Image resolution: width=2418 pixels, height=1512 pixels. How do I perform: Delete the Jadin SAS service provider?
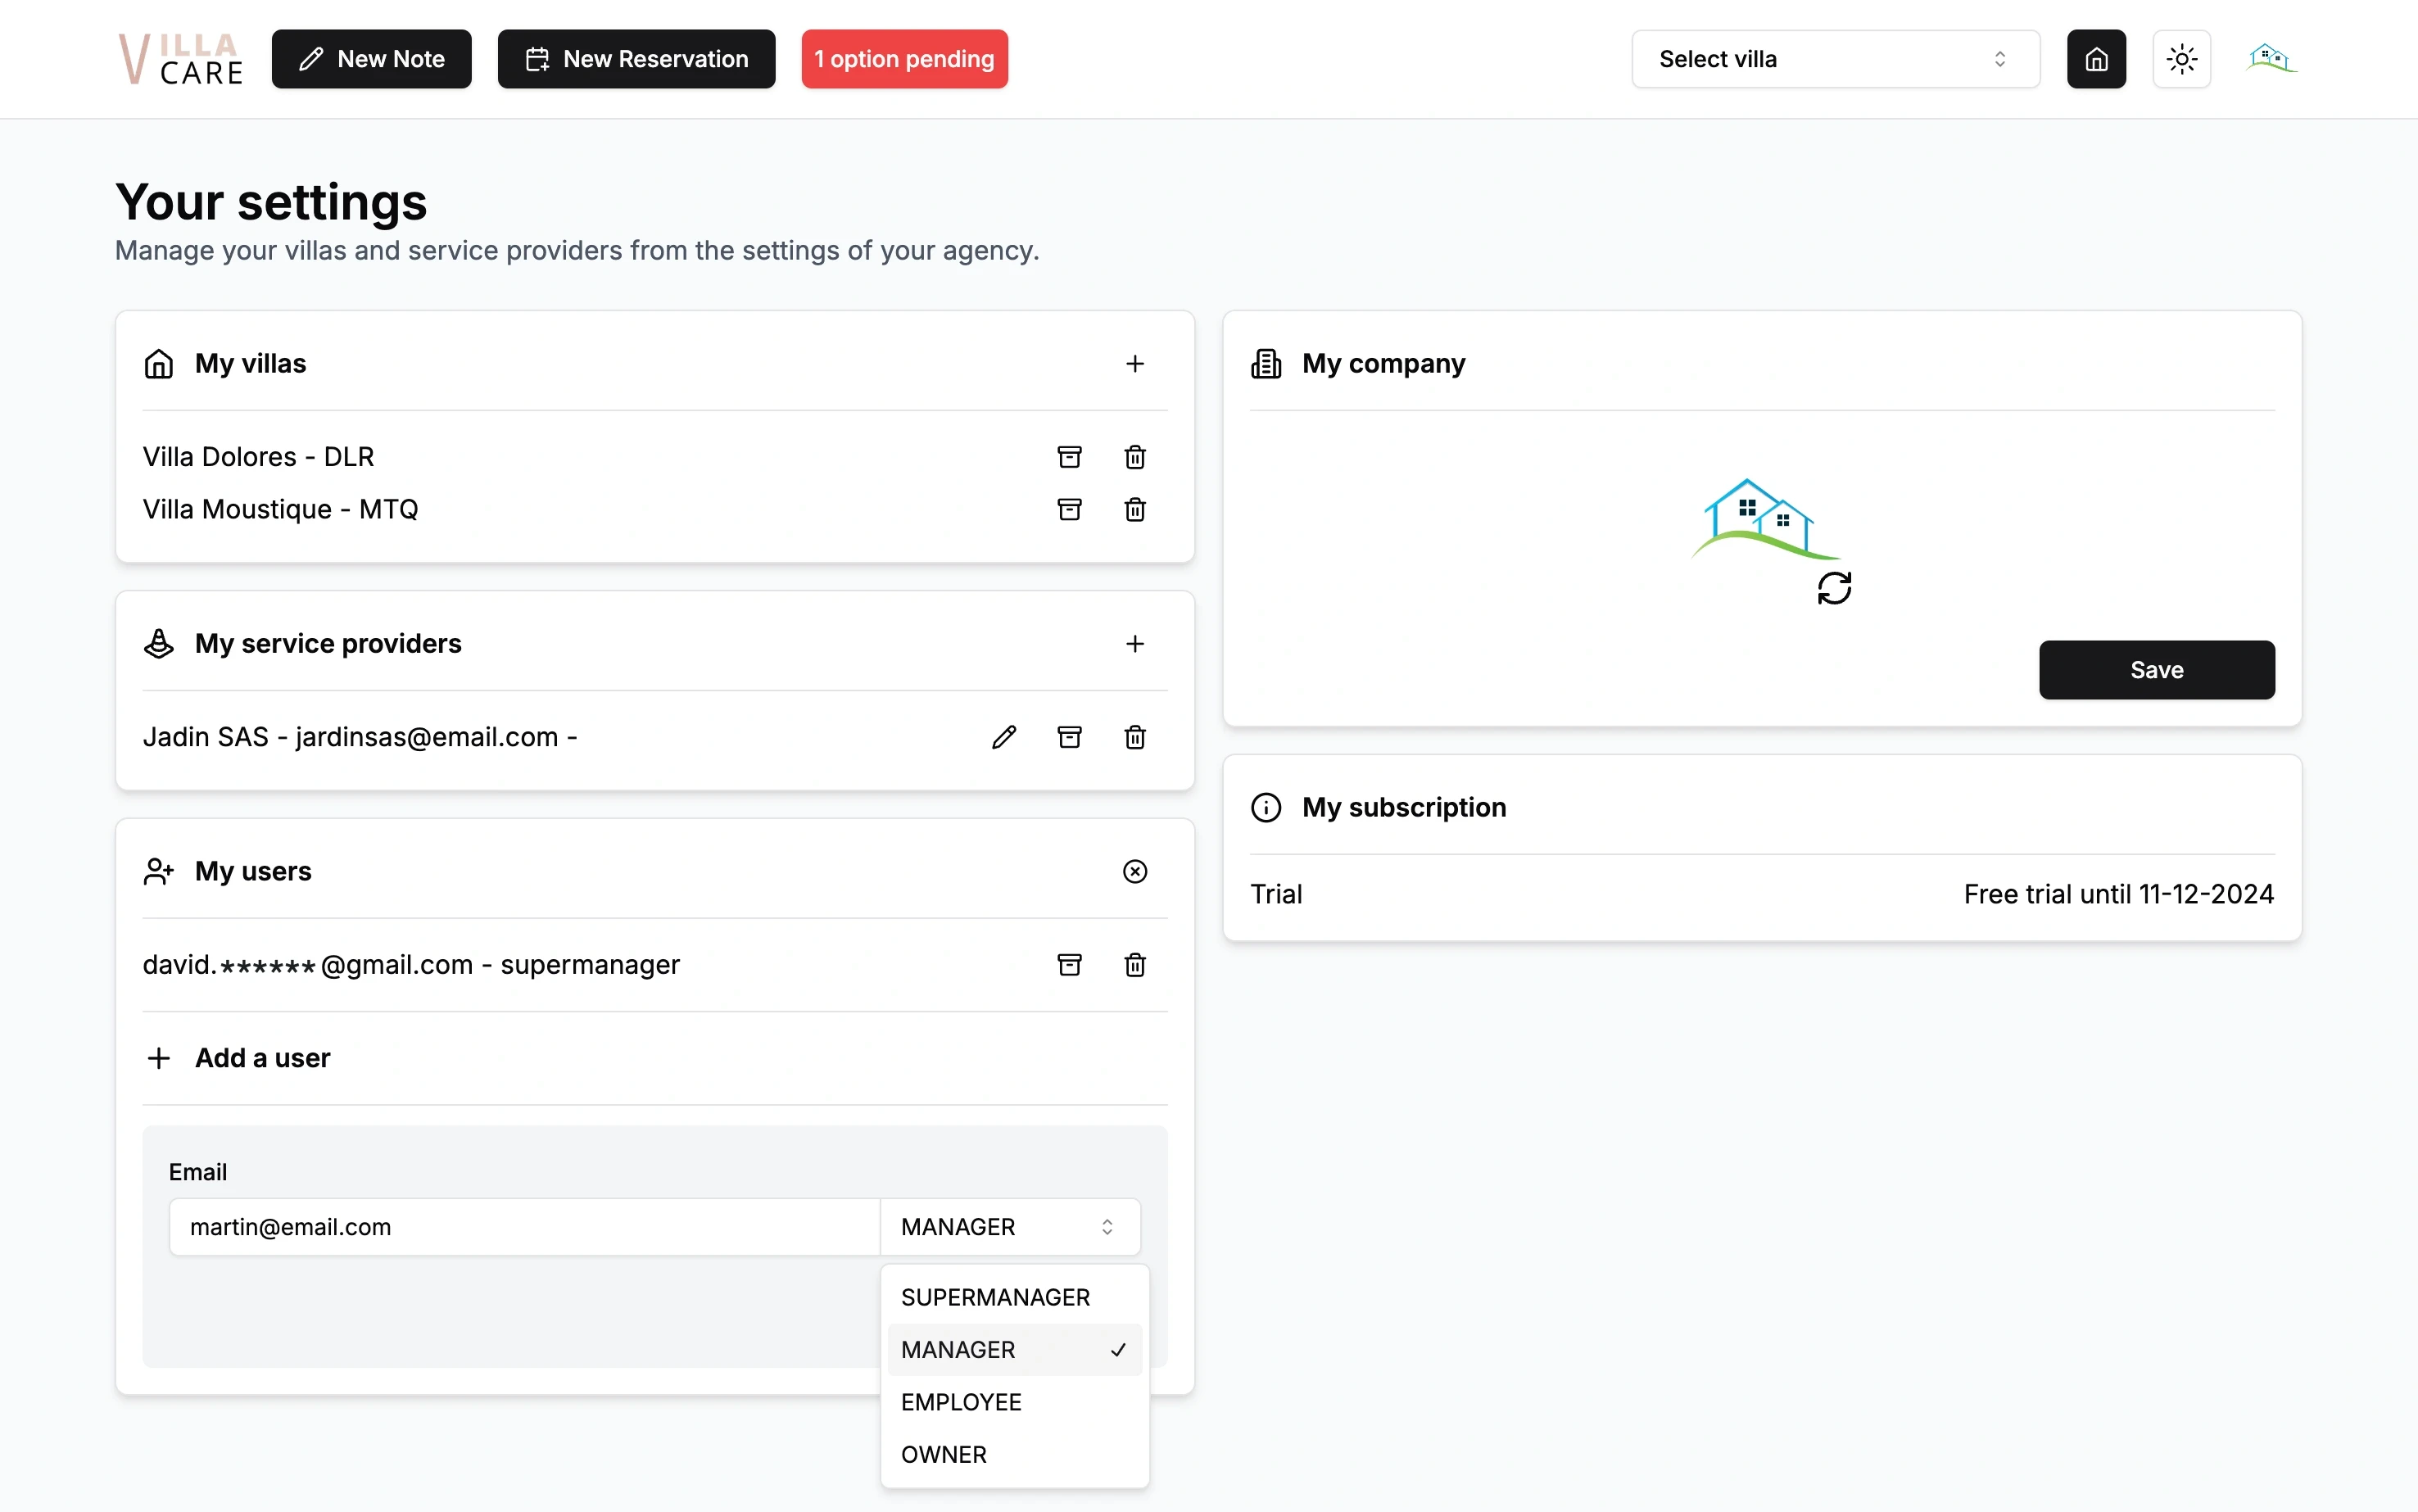pyautogui.click(x=1134, y=737)
